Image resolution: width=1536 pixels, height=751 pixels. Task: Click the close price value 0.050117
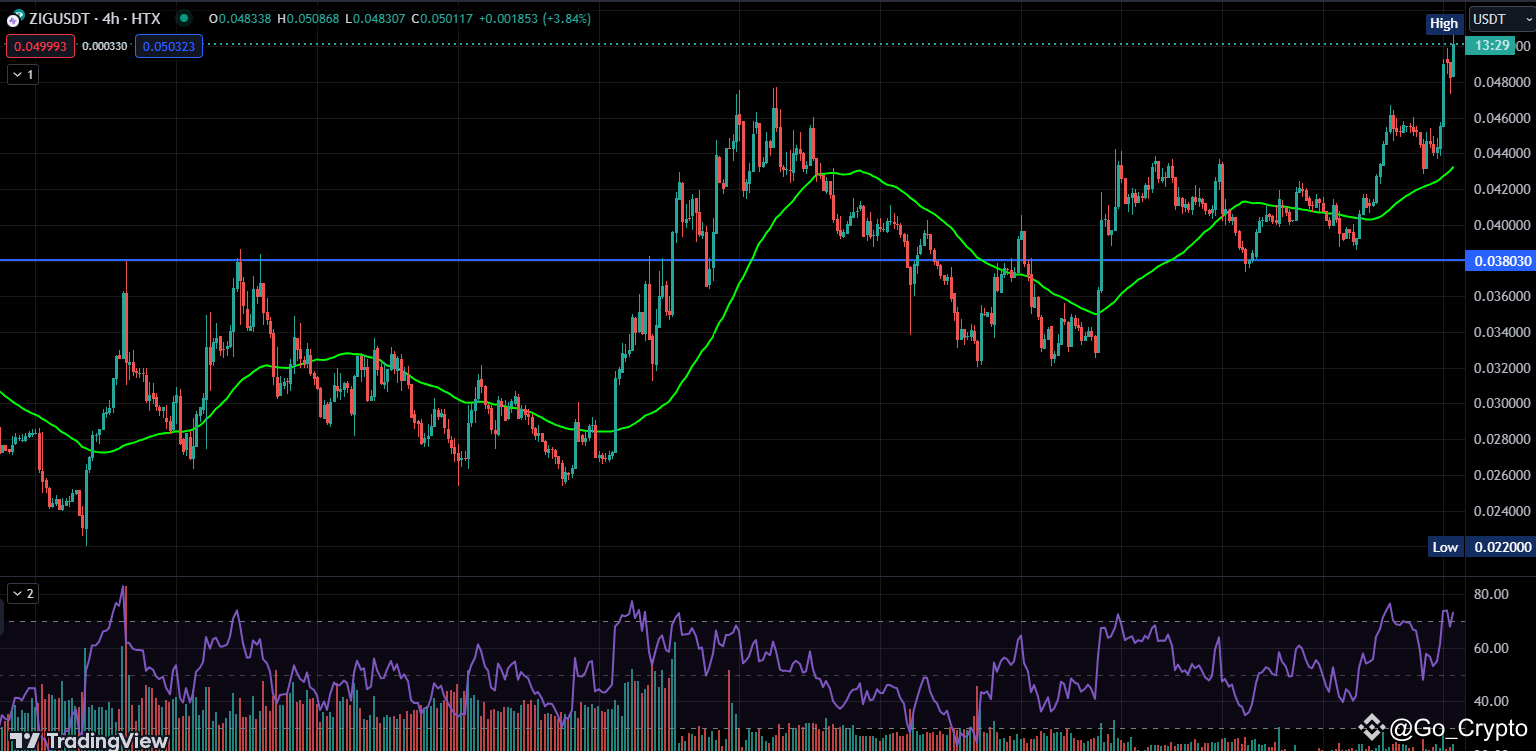(448, 19)
